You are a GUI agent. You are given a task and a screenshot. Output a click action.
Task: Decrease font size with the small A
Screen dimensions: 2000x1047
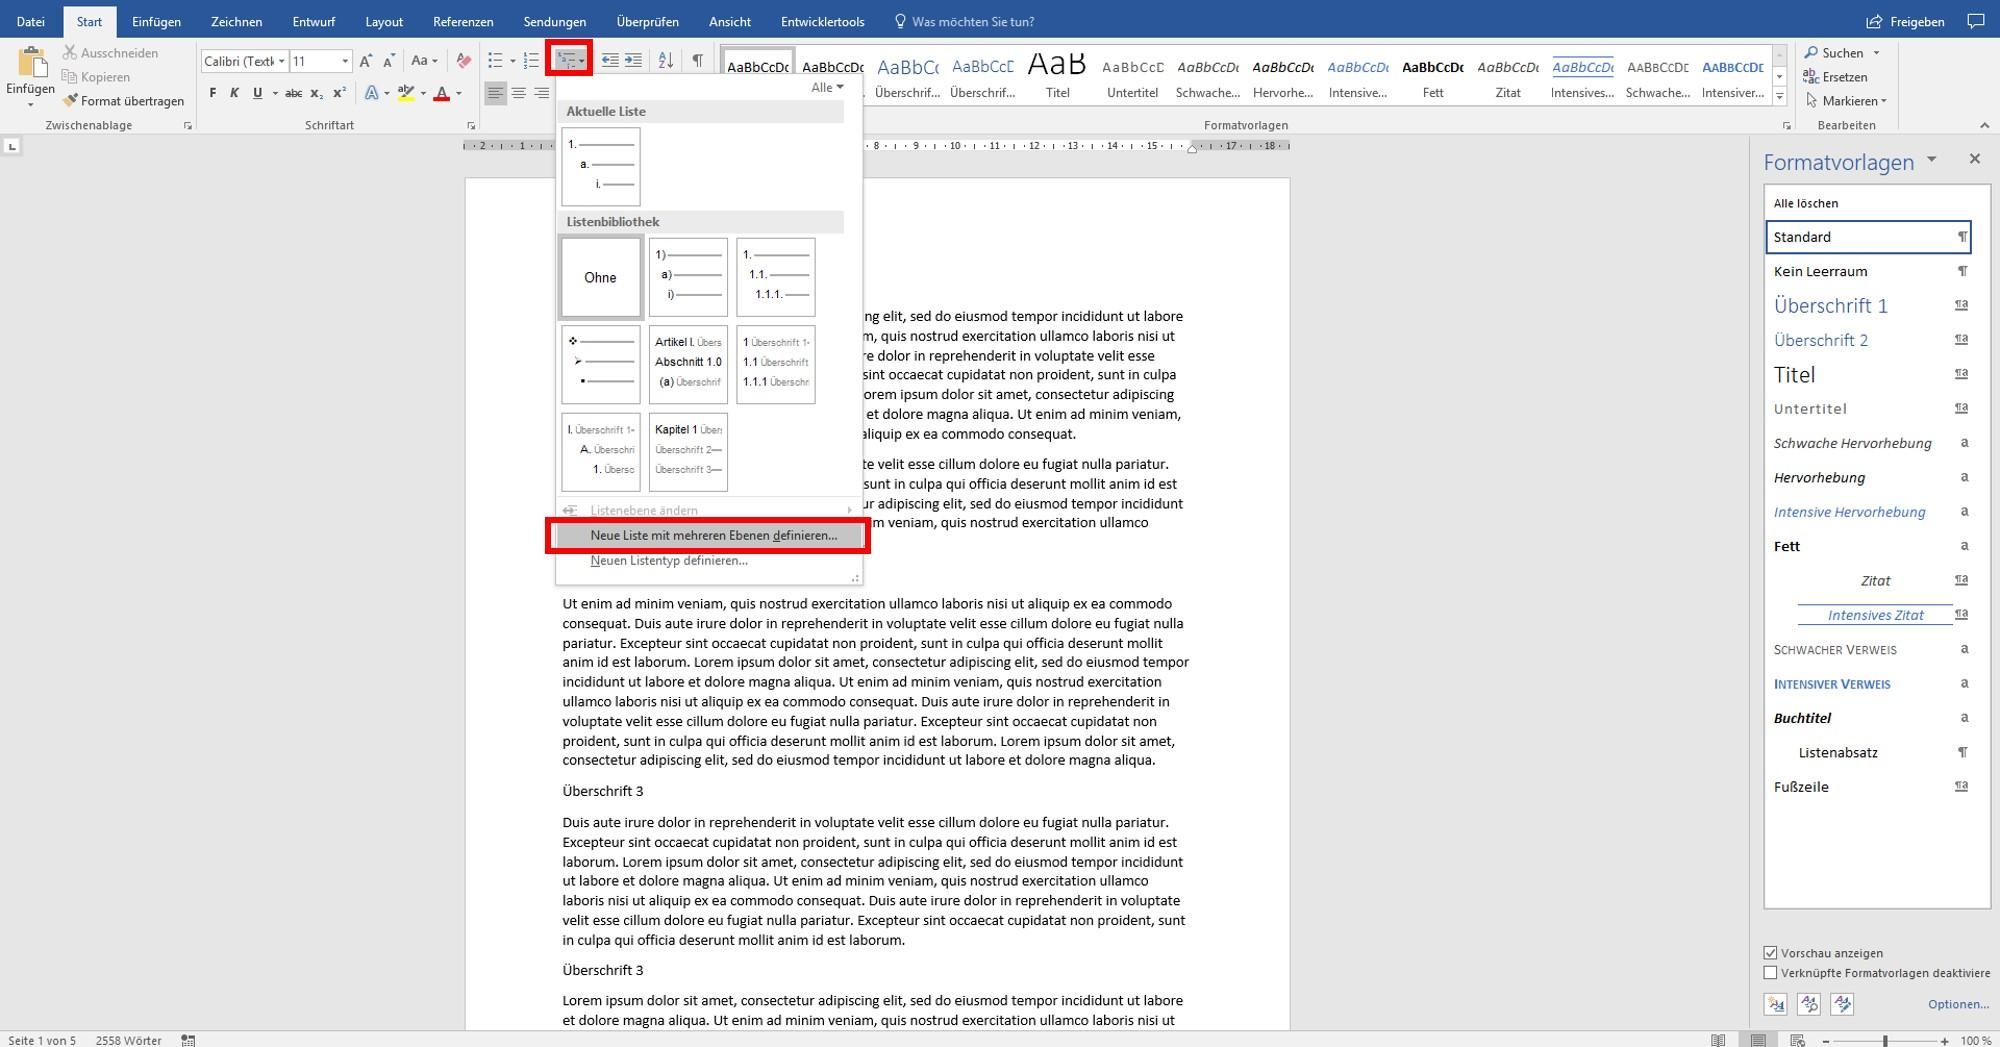click(389, 61)
